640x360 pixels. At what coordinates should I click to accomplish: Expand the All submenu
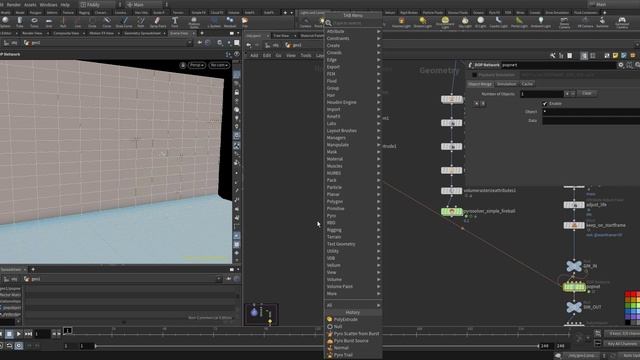[353, 305]
